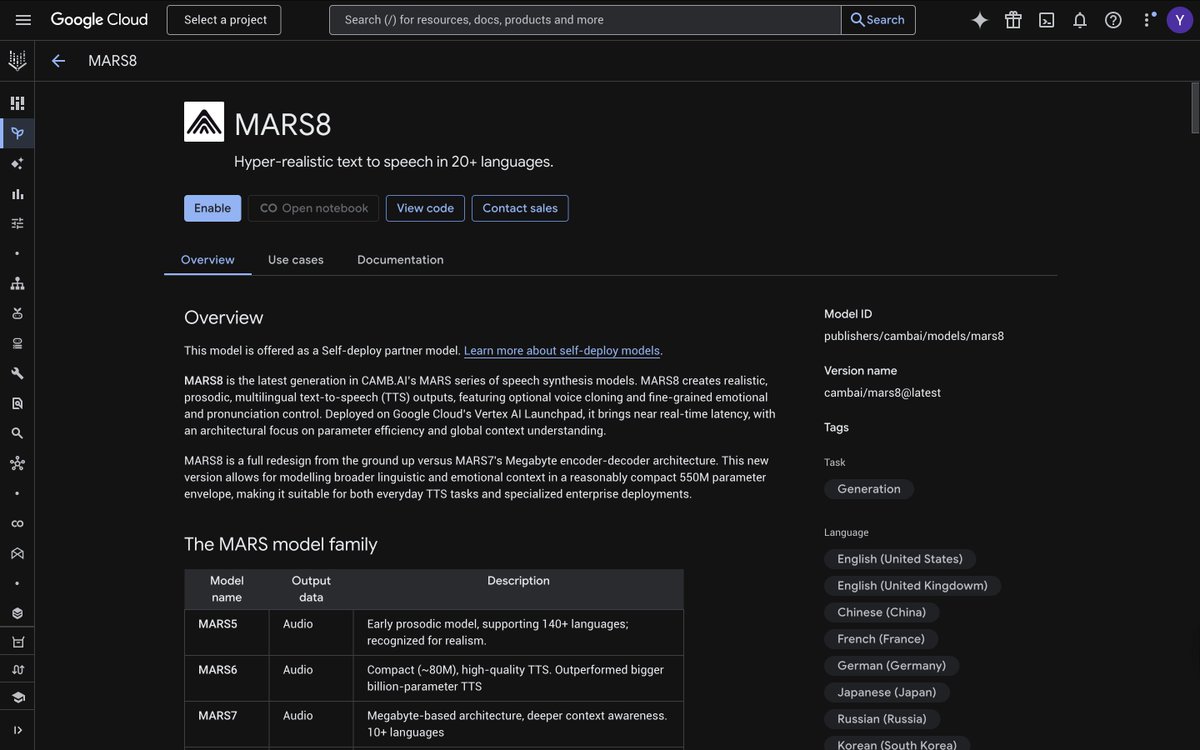
Task: Click the page vertical scrollbar
Action: coord(1195,107)
